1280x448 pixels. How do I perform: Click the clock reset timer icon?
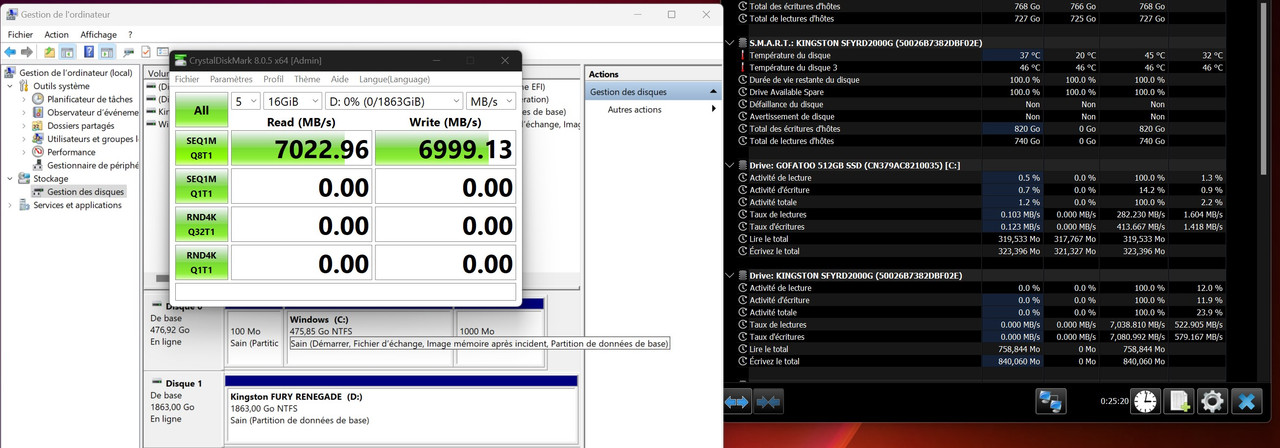click(x=1146, y=402)
